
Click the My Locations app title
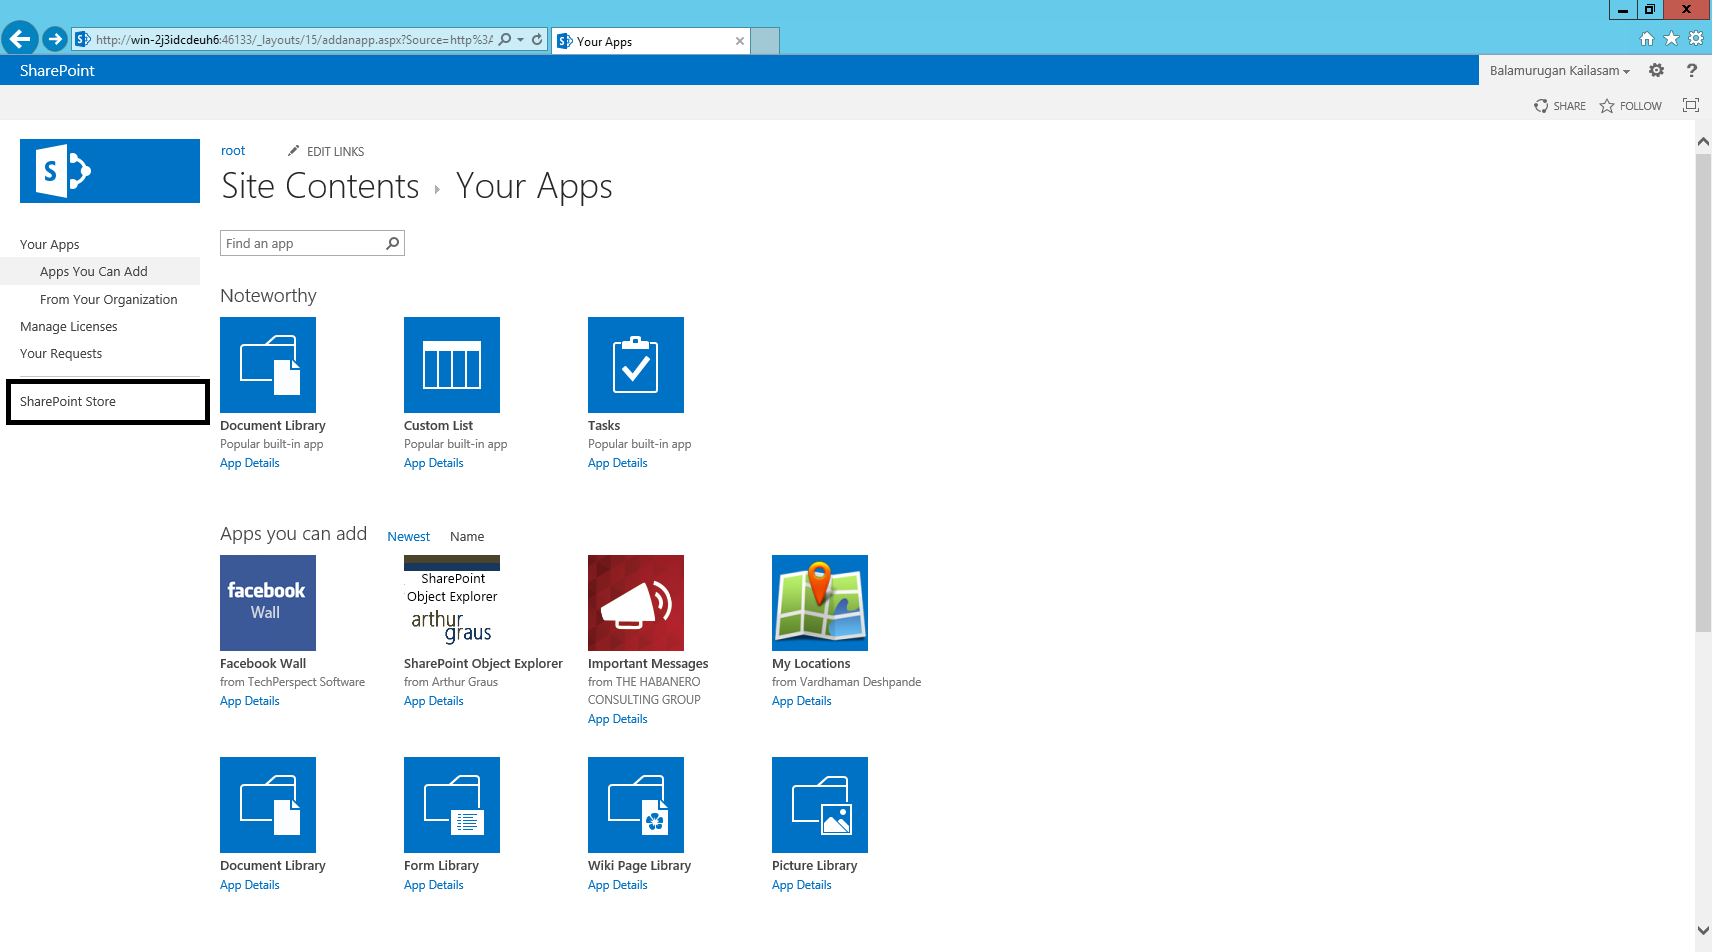pos(811,663)
